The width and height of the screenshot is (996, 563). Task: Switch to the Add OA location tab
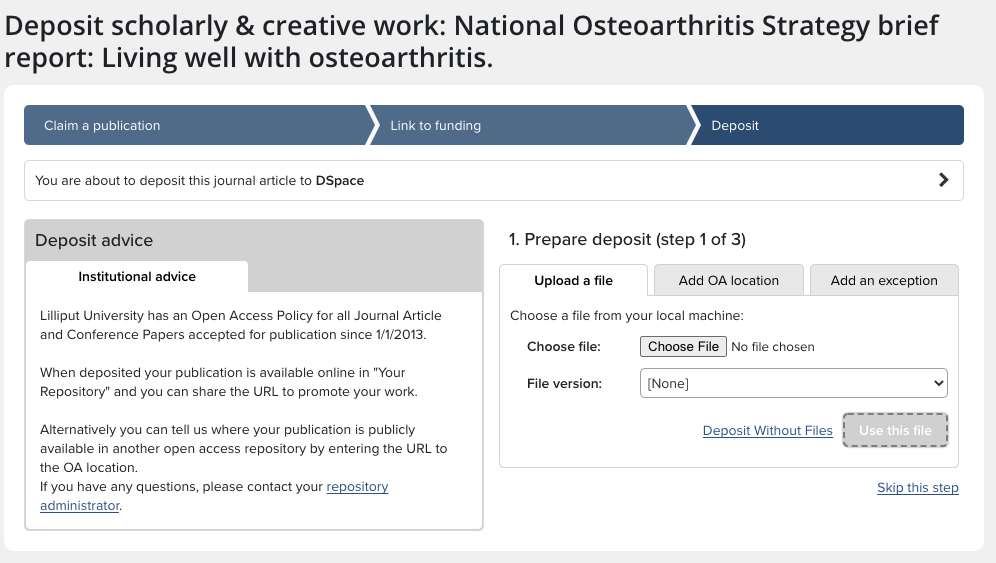[x=728, y=281]
